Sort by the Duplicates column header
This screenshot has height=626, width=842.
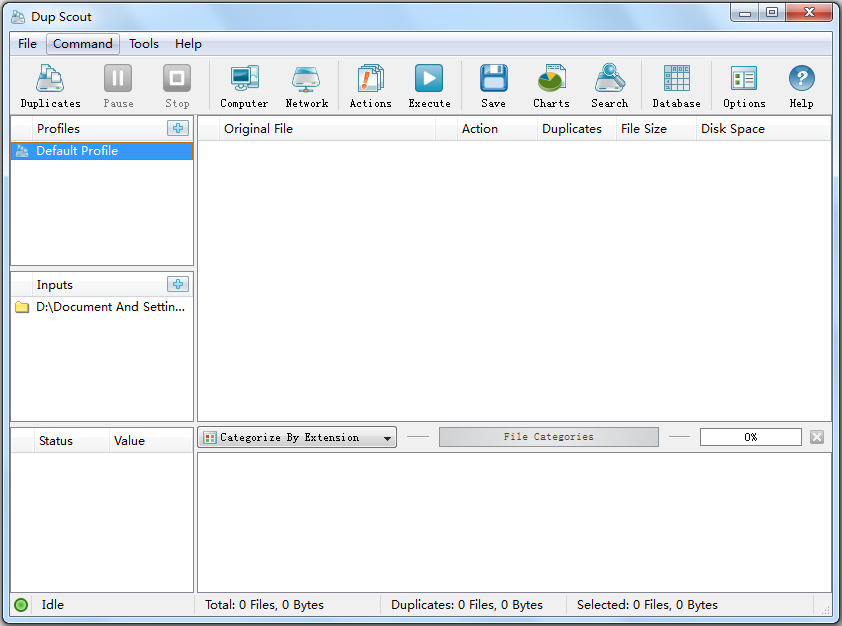click(x=576, y=129)
